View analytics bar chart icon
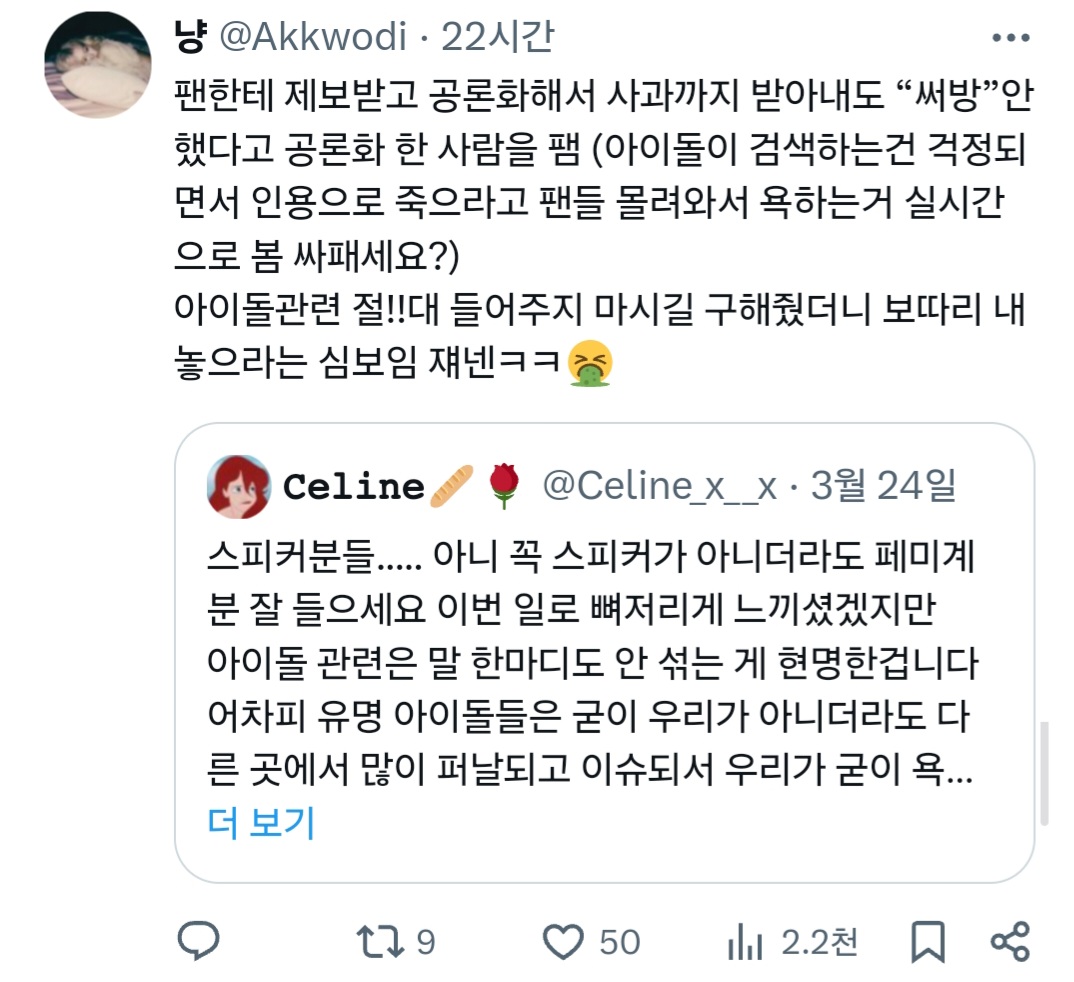 tap(745, 942)
